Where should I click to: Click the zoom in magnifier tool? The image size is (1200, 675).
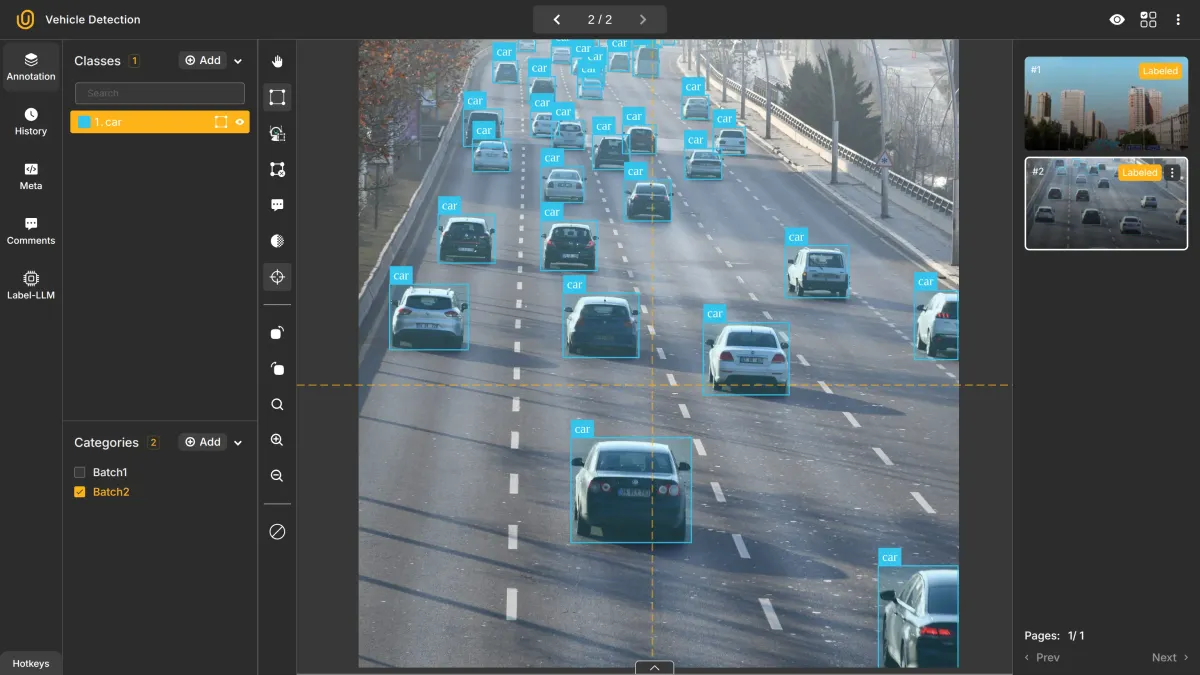[277, 440]
